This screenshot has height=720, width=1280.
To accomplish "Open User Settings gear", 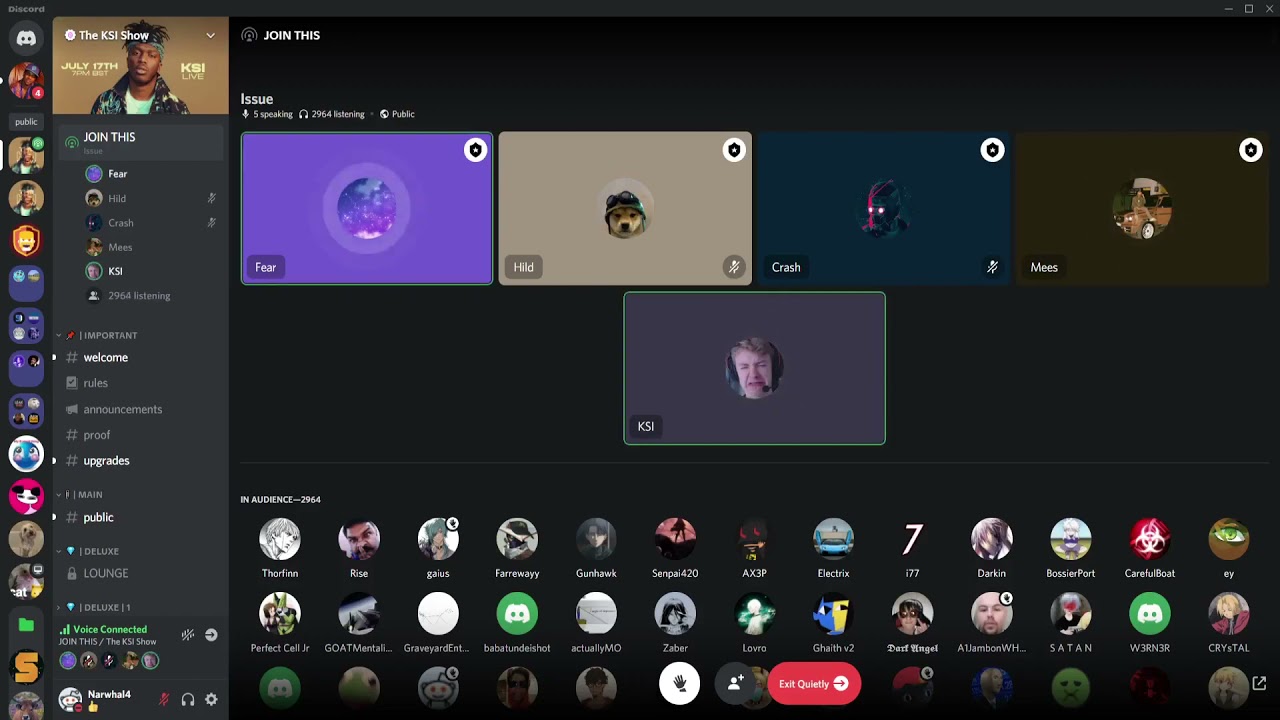I will click(x=211, y=699).
